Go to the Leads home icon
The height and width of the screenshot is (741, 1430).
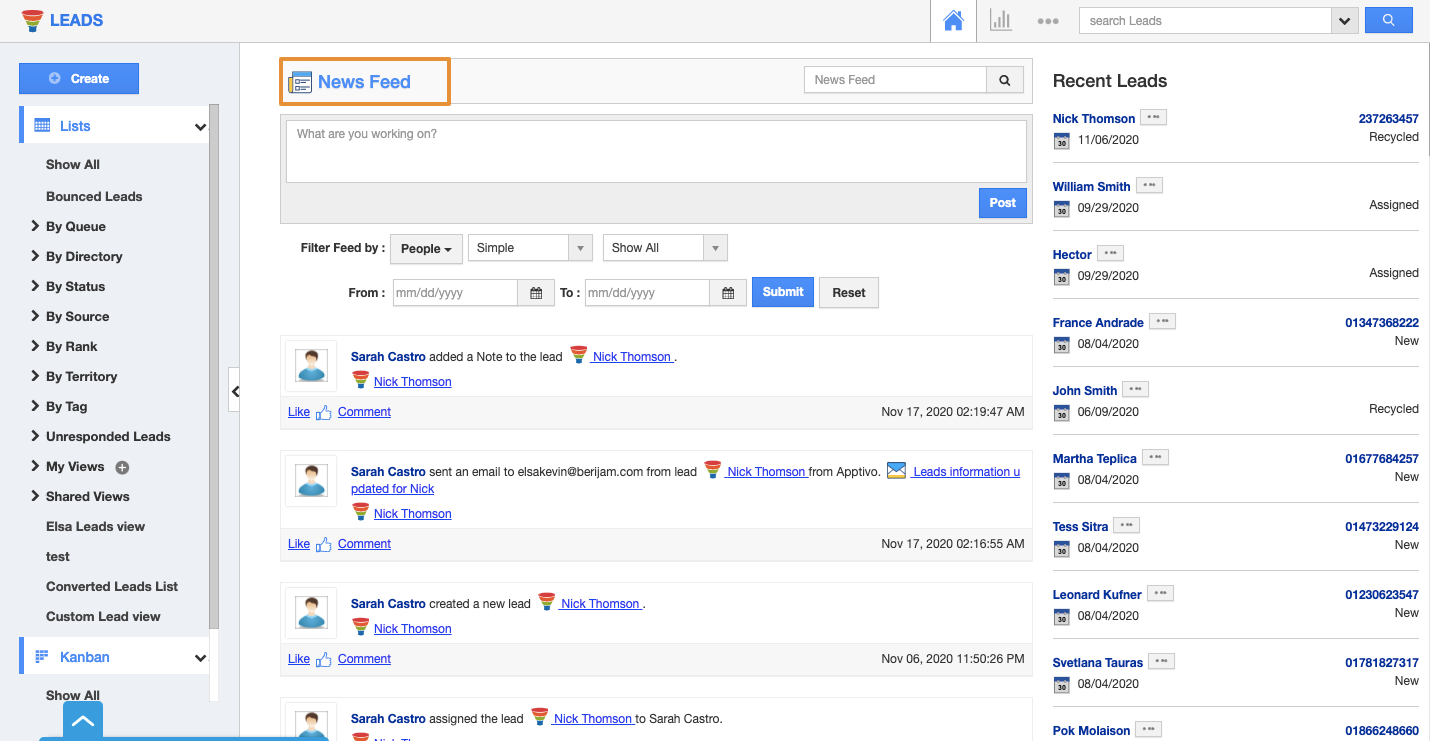pos(953,21)
